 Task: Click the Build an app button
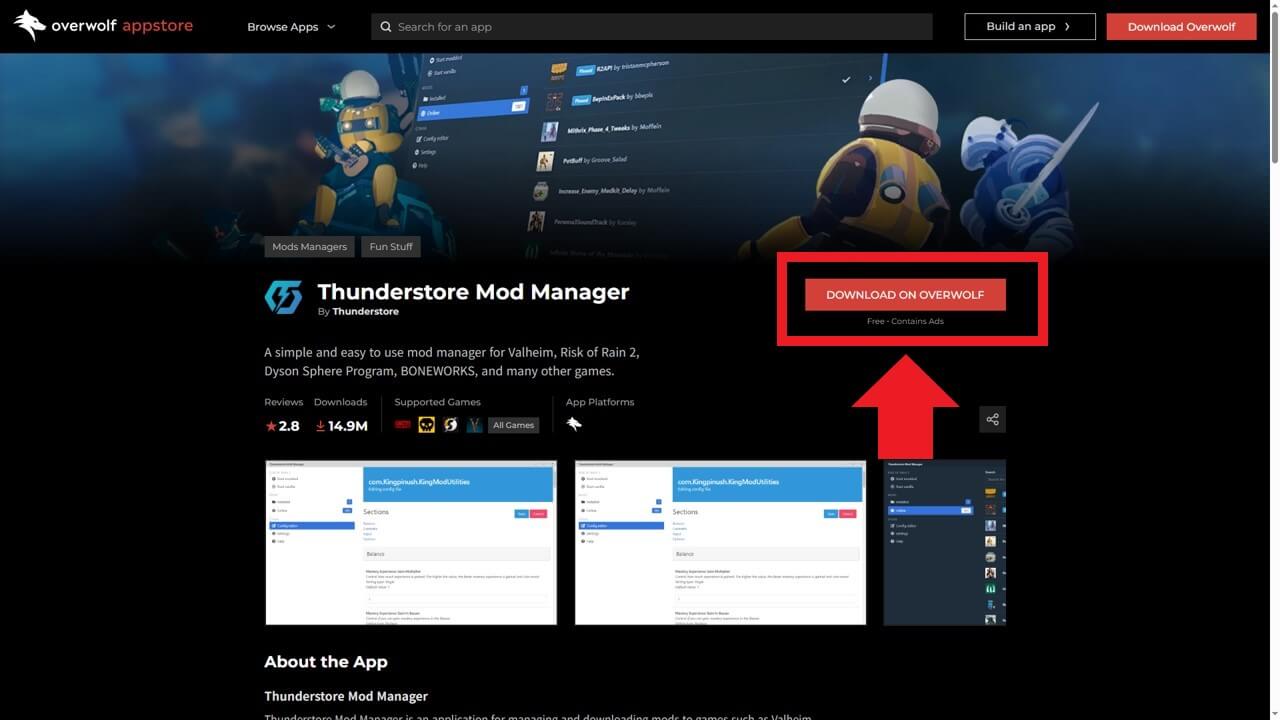1030,26
